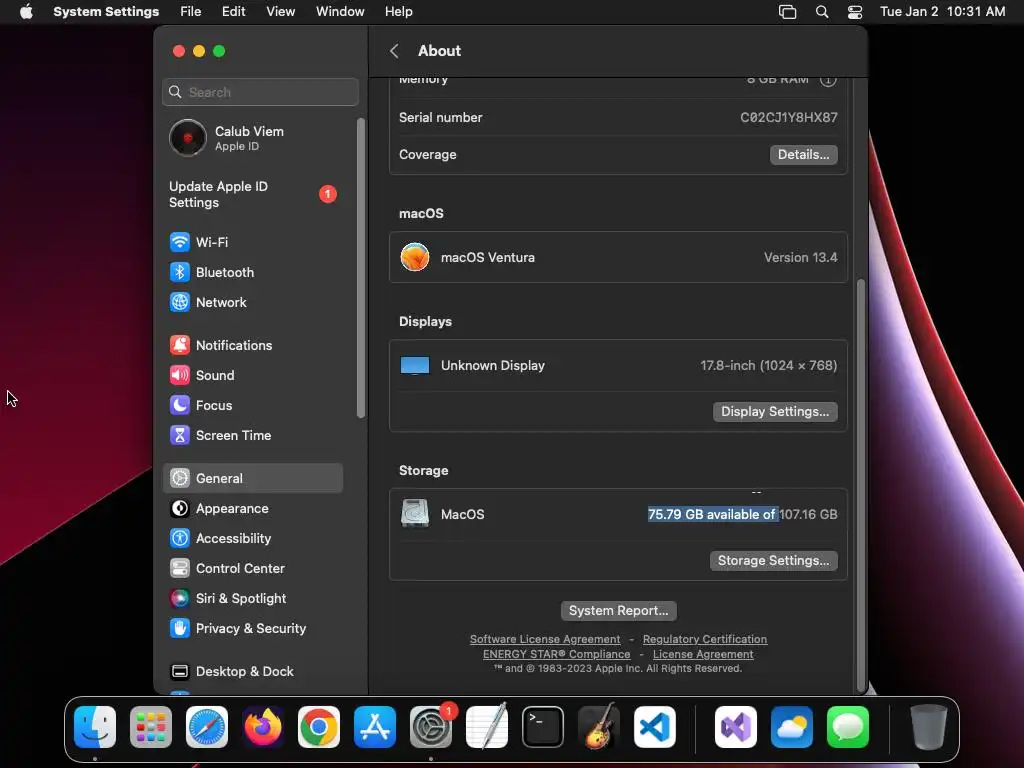Launch Safari from the Dock

point(207,727)
